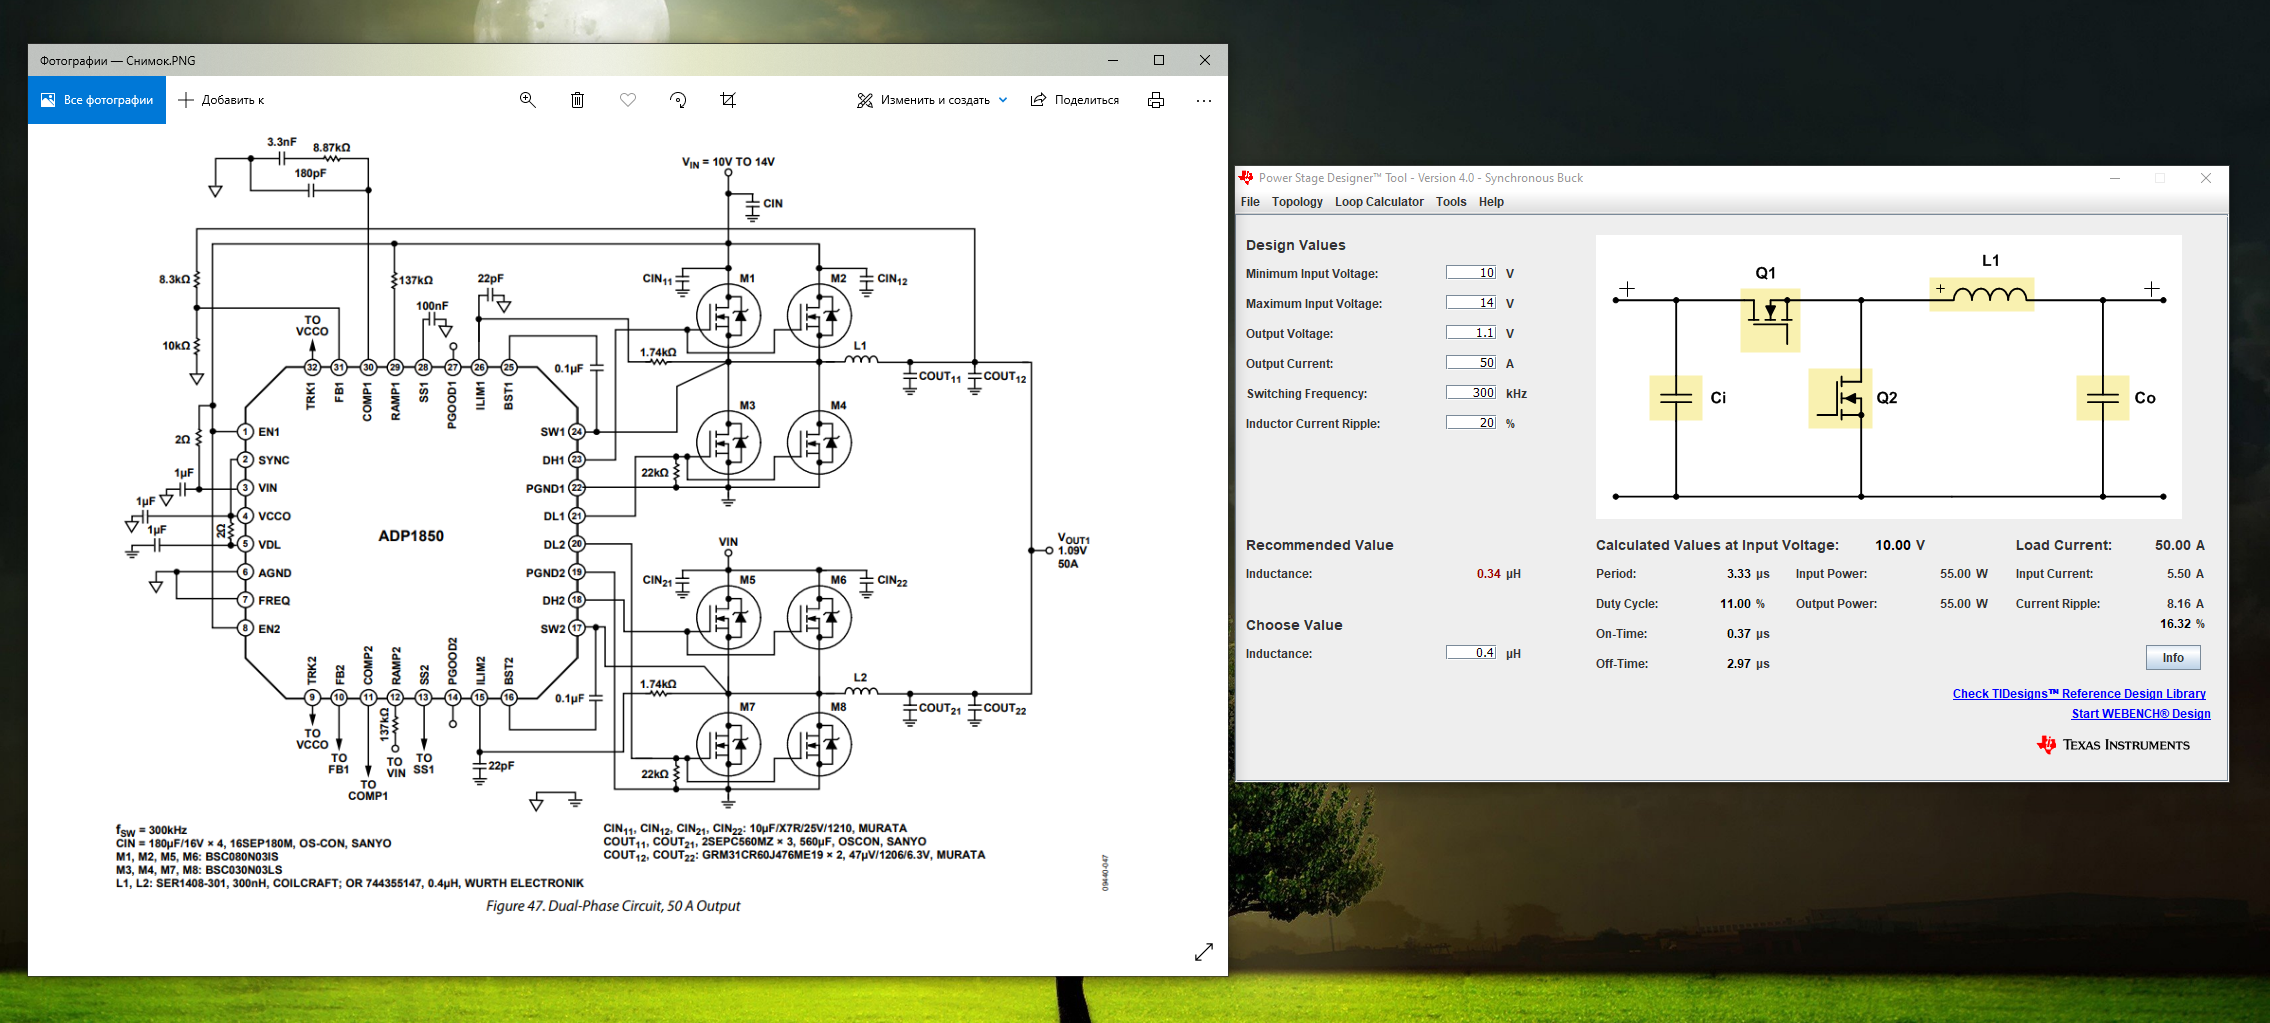Screen dimensions: 2270x1023
Task: Edit the Output Voltage field
Action: [x=1471, y=333]
